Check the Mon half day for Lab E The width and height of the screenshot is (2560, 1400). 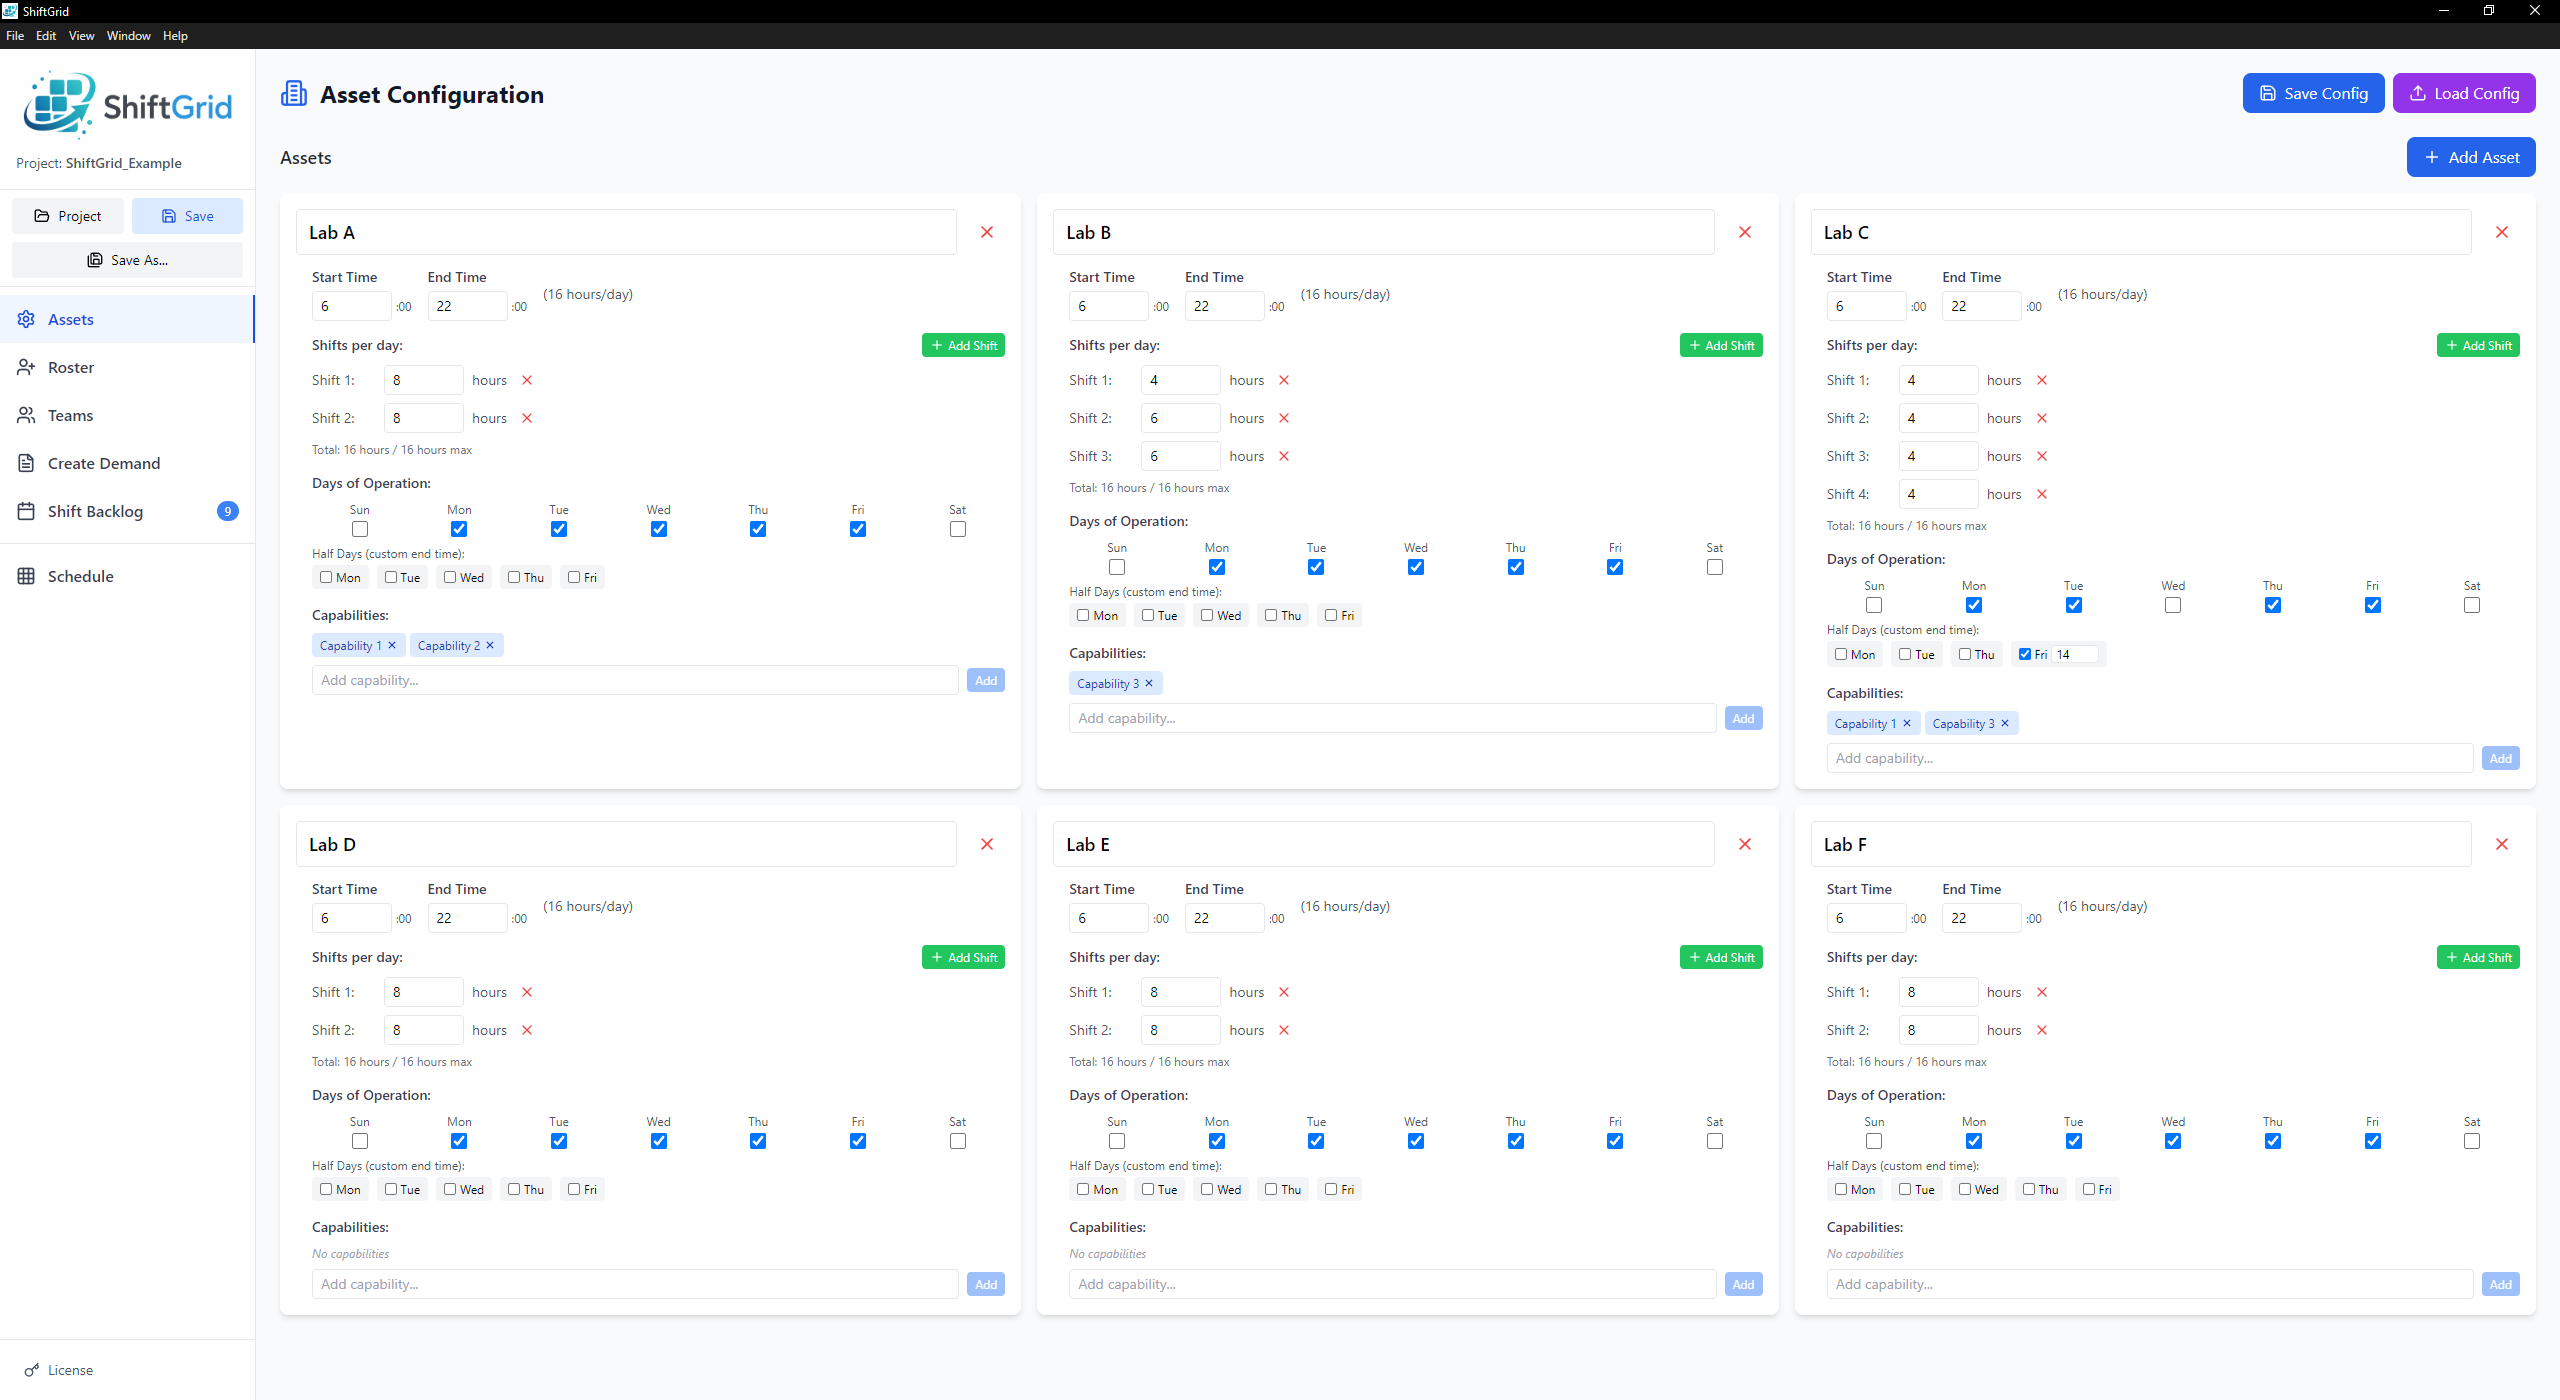pos(1084,1189)
